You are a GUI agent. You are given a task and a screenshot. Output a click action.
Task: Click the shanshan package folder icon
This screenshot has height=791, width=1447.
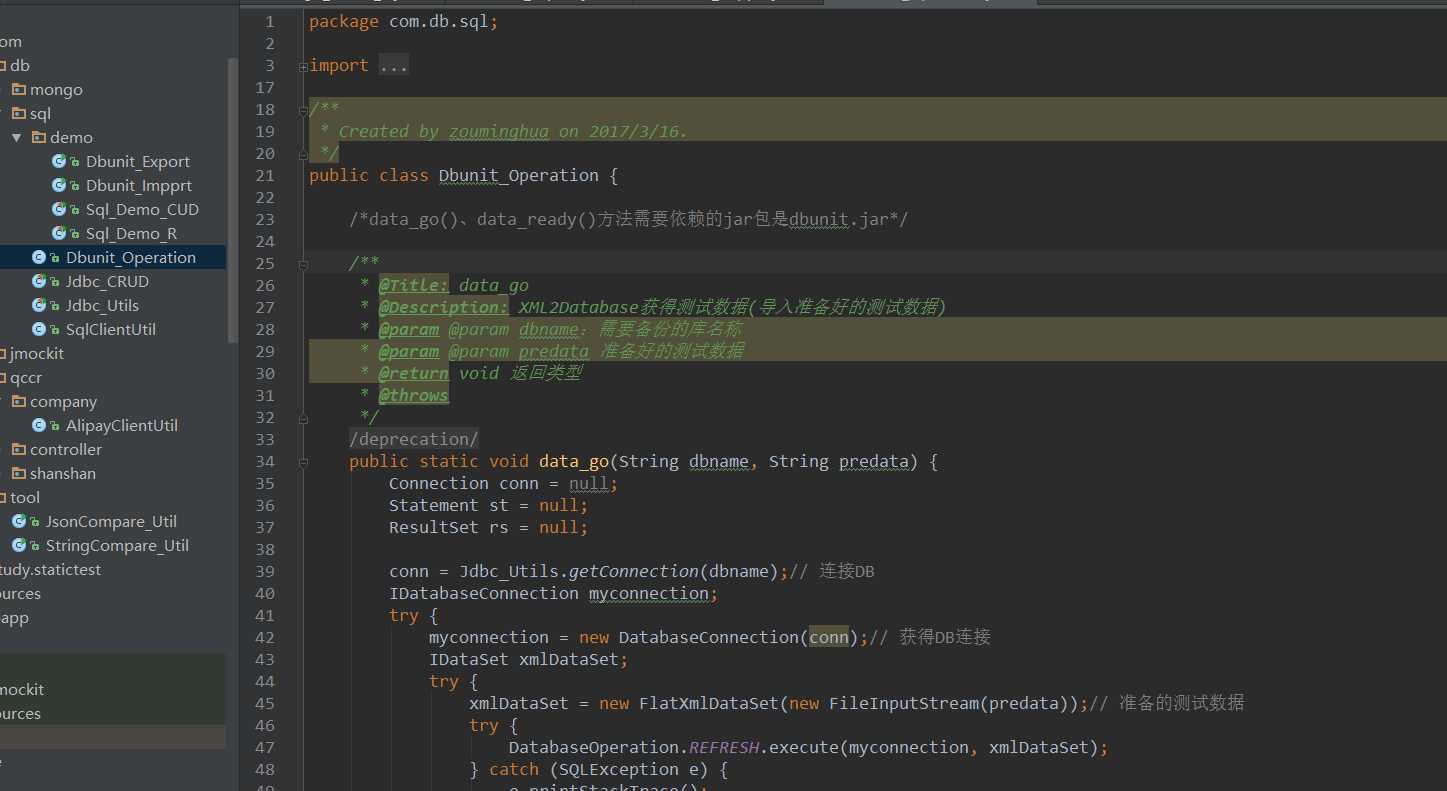[x=19, y=473]
